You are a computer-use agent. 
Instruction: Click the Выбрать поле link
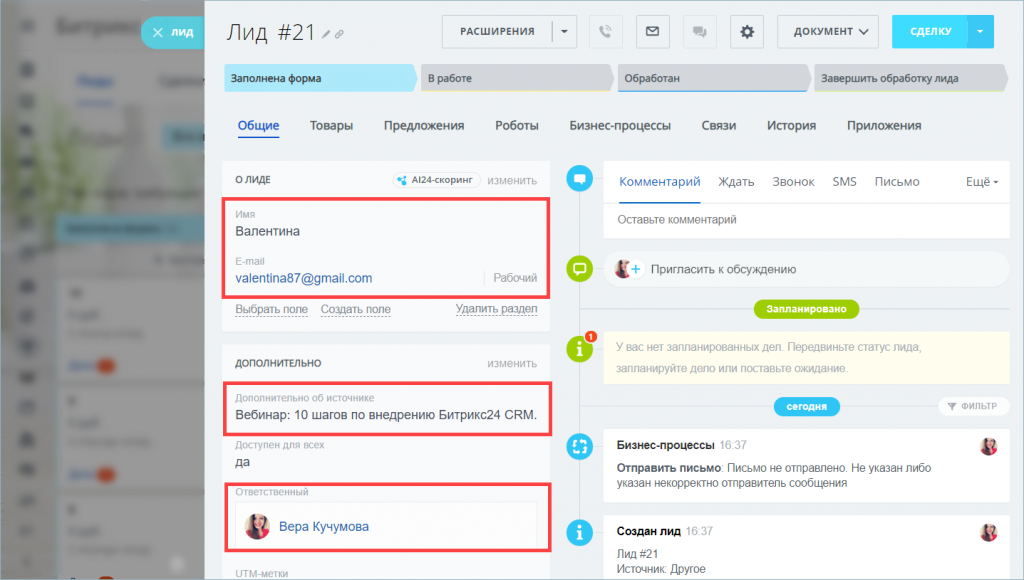pyautogui.click(x=271, y=310)
